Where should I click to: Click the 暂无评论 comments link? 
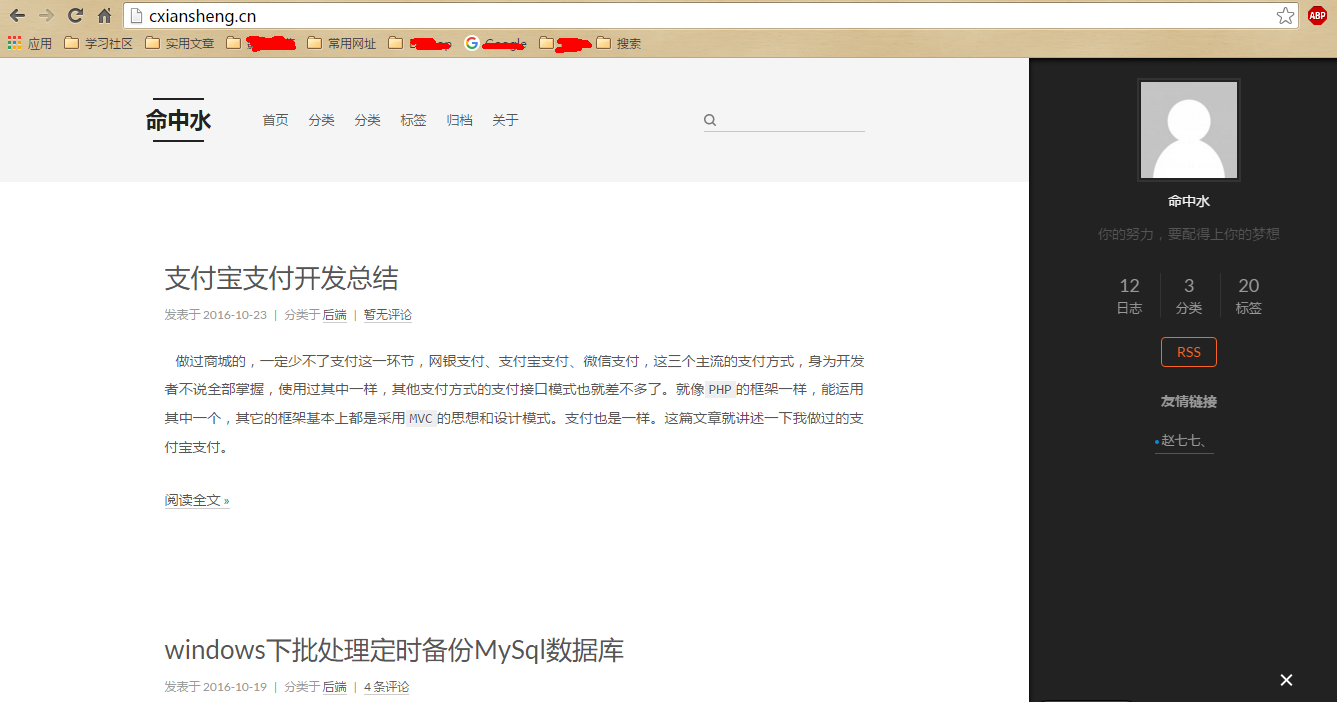tap(388, 315)
